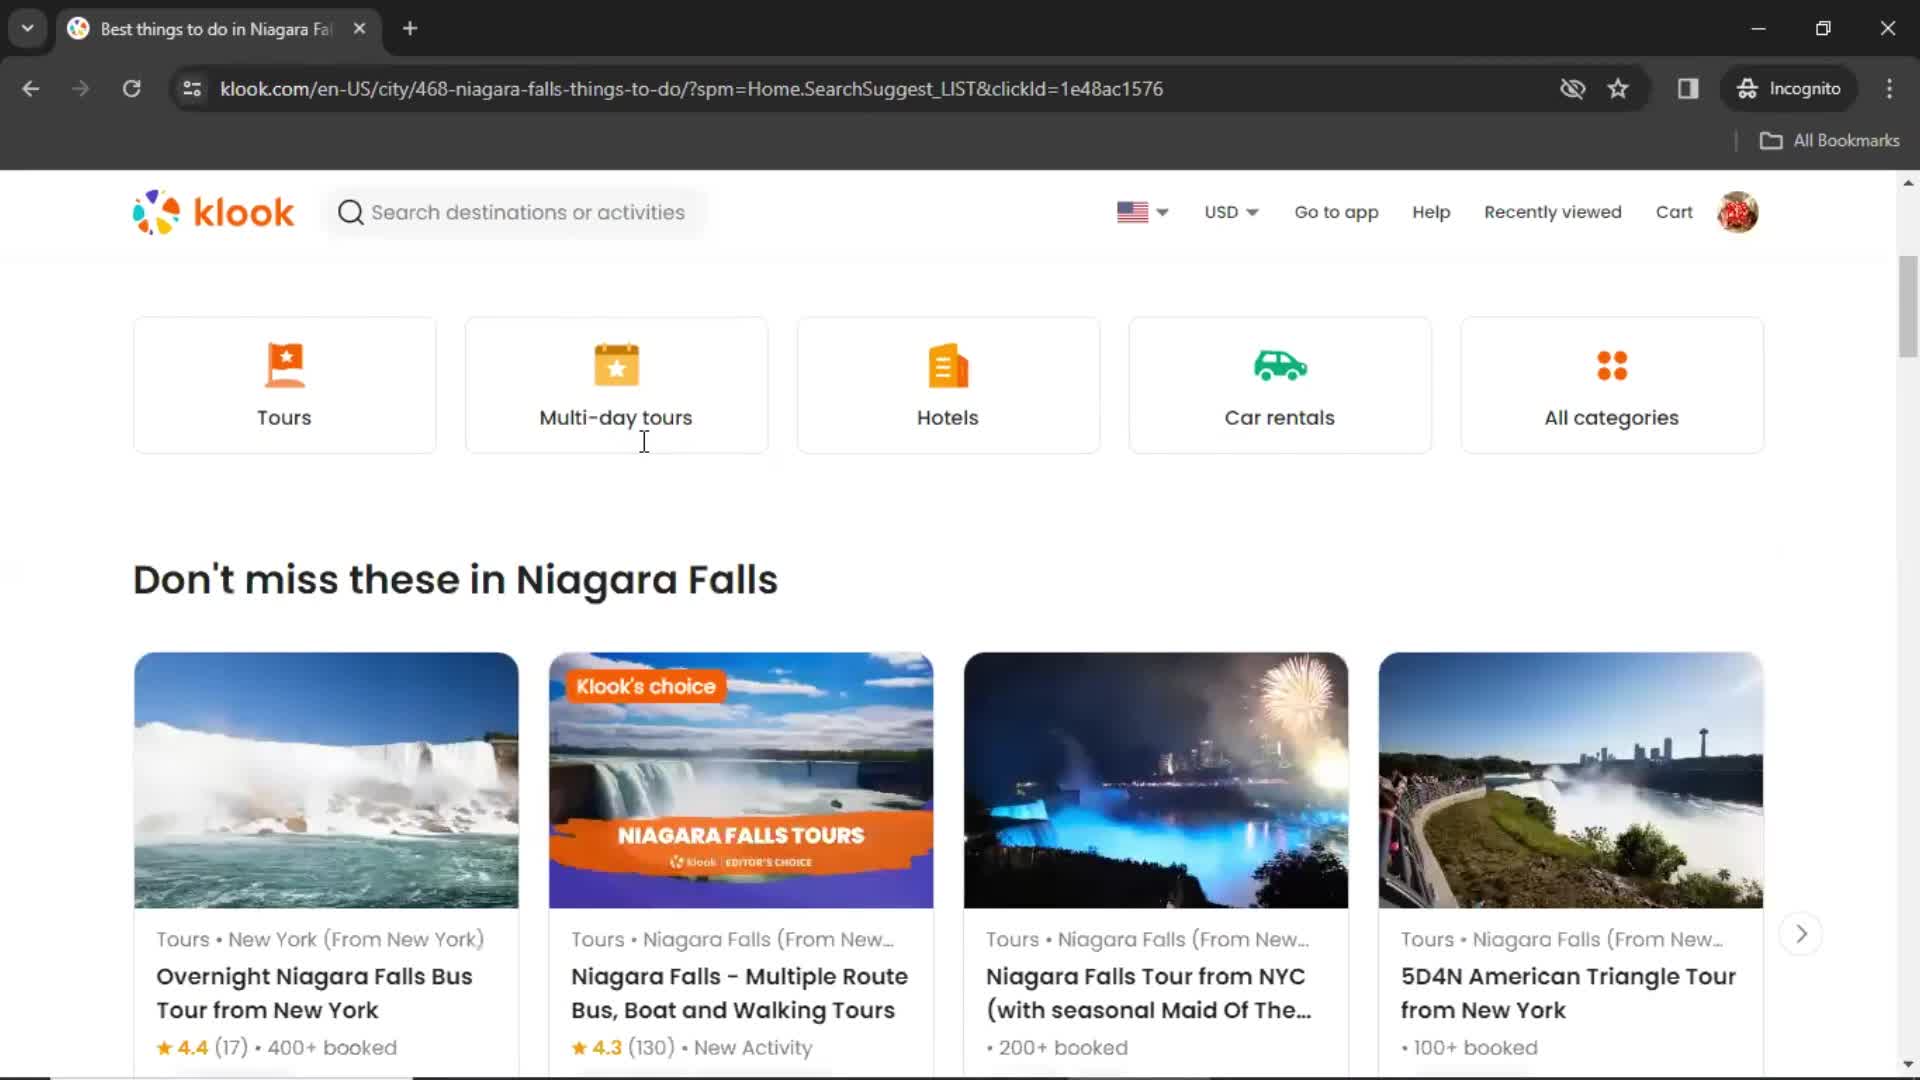The height and width of the screenshot is (1080, 1920).
Task: Click the Incognito indicator
Action: (1789, 88)
